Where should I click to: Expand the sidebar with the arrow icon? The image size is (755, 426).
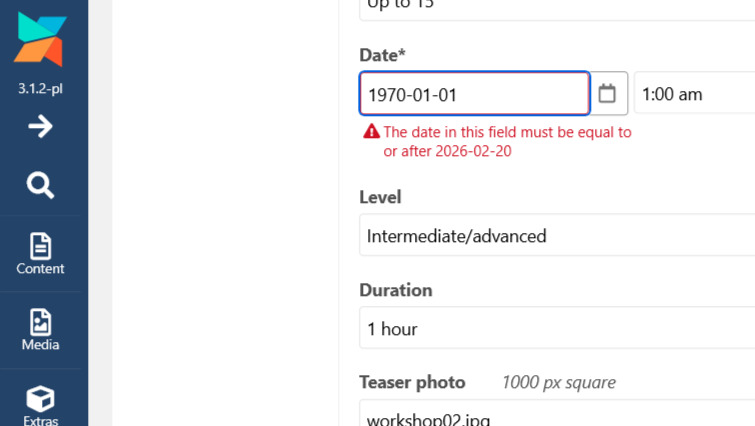tap(40, 126)
